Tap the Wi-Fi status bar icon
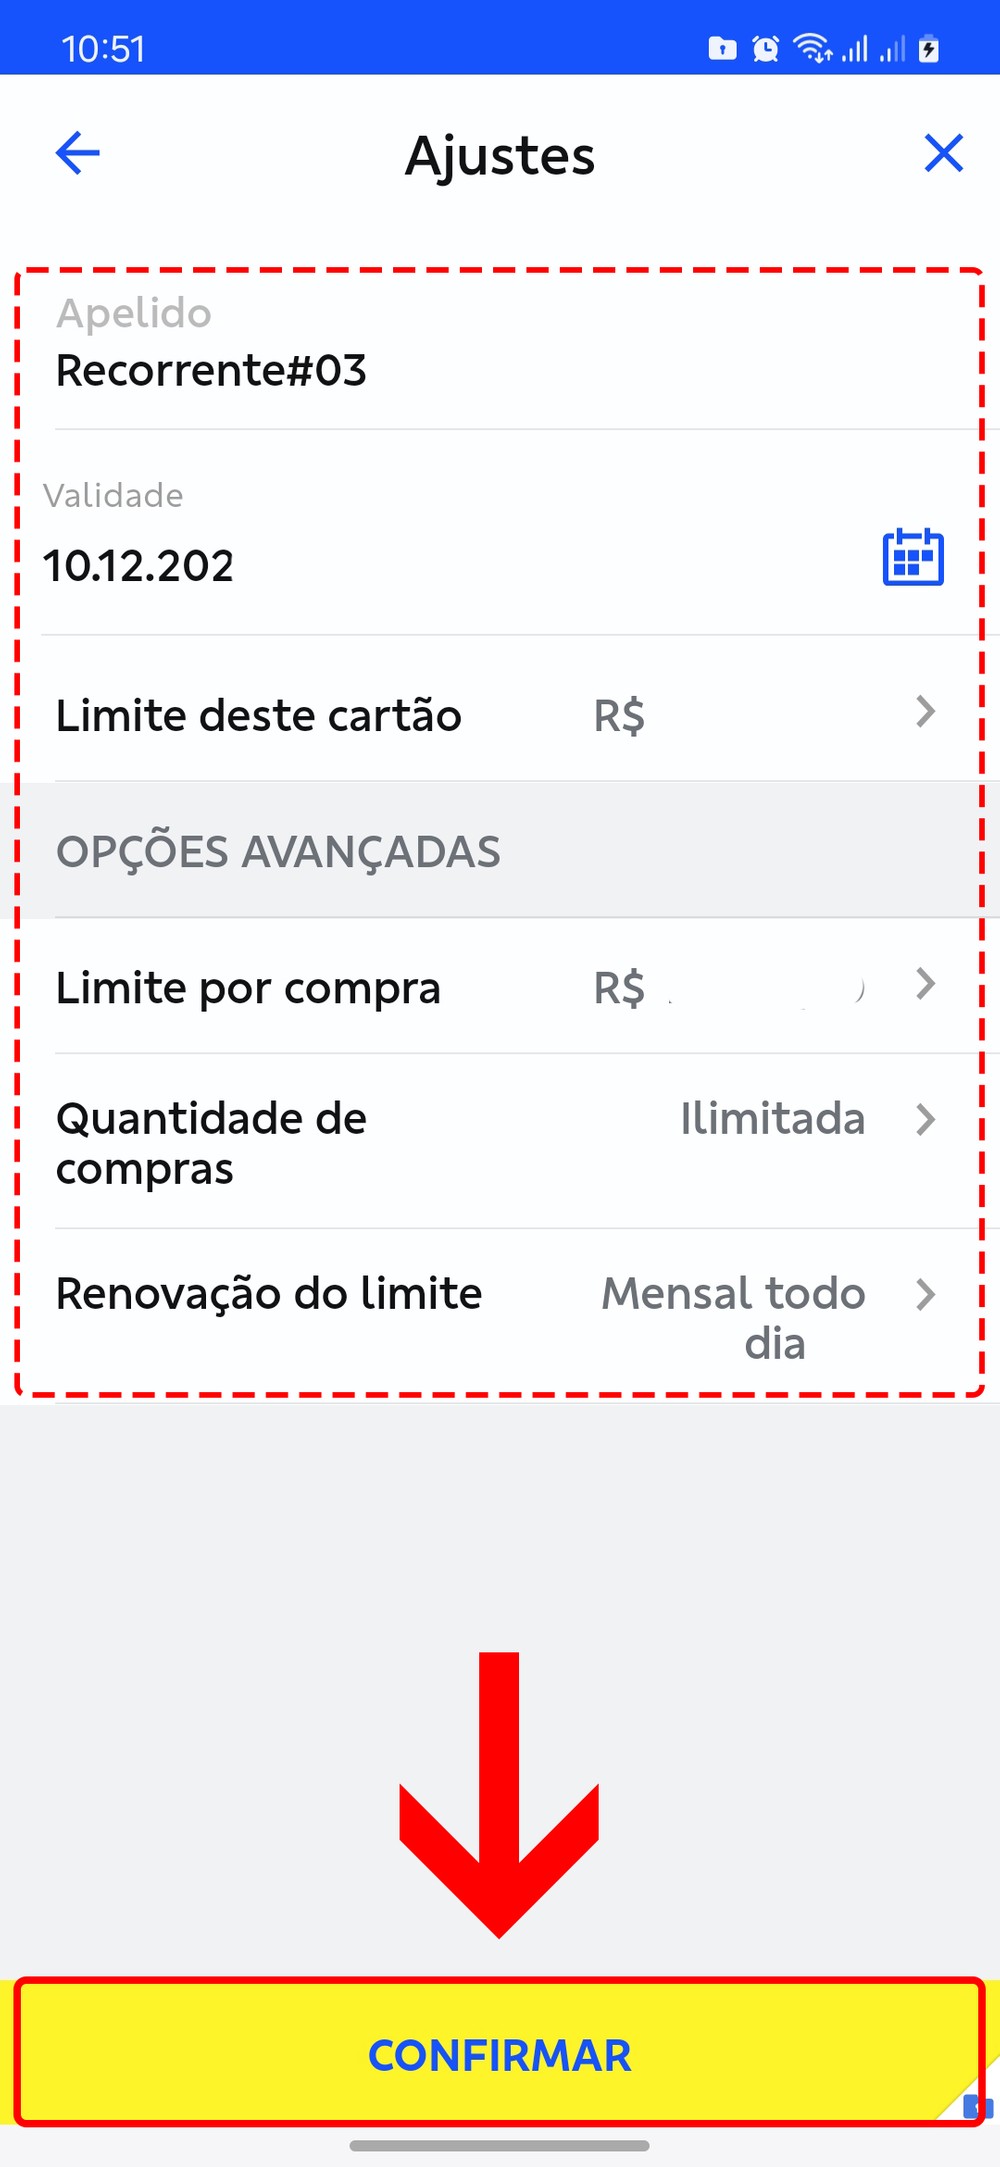 pos(812,48)
